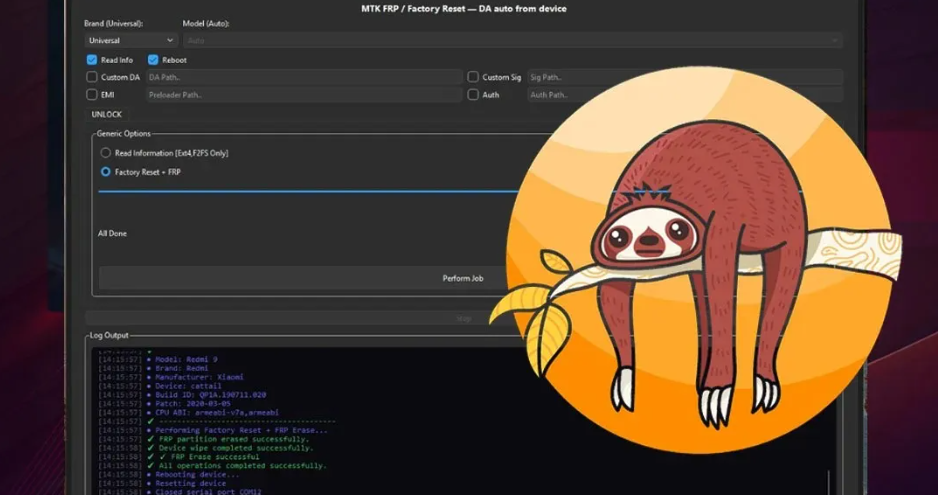This screenshot has width=938, height=495.
Task: Click the Sig Path input field
Action: (x=685, y=77)
